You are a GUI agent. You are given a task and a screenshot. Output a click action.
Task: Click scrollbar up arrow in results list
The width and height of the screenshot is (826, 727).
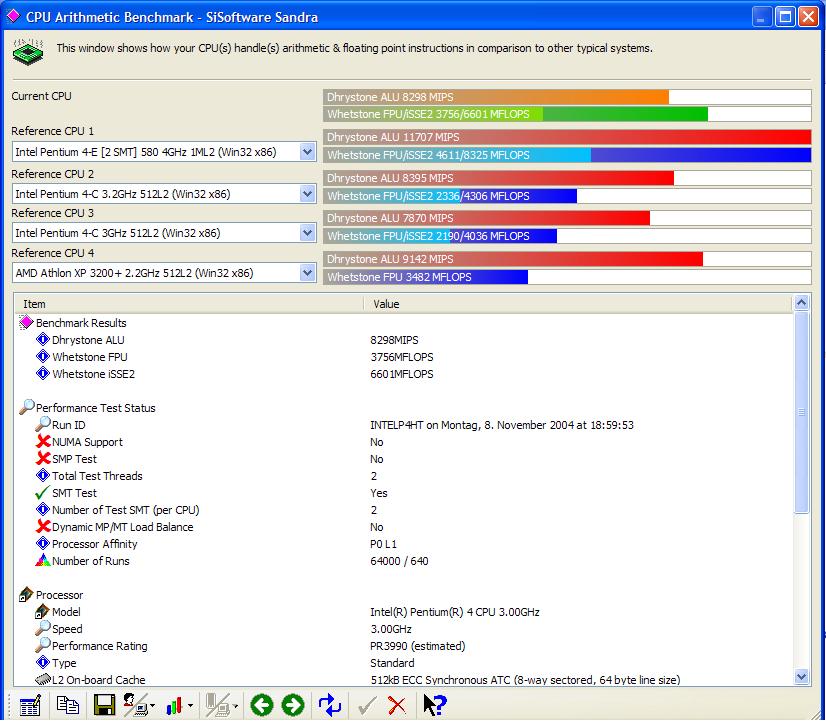[801, 302]
